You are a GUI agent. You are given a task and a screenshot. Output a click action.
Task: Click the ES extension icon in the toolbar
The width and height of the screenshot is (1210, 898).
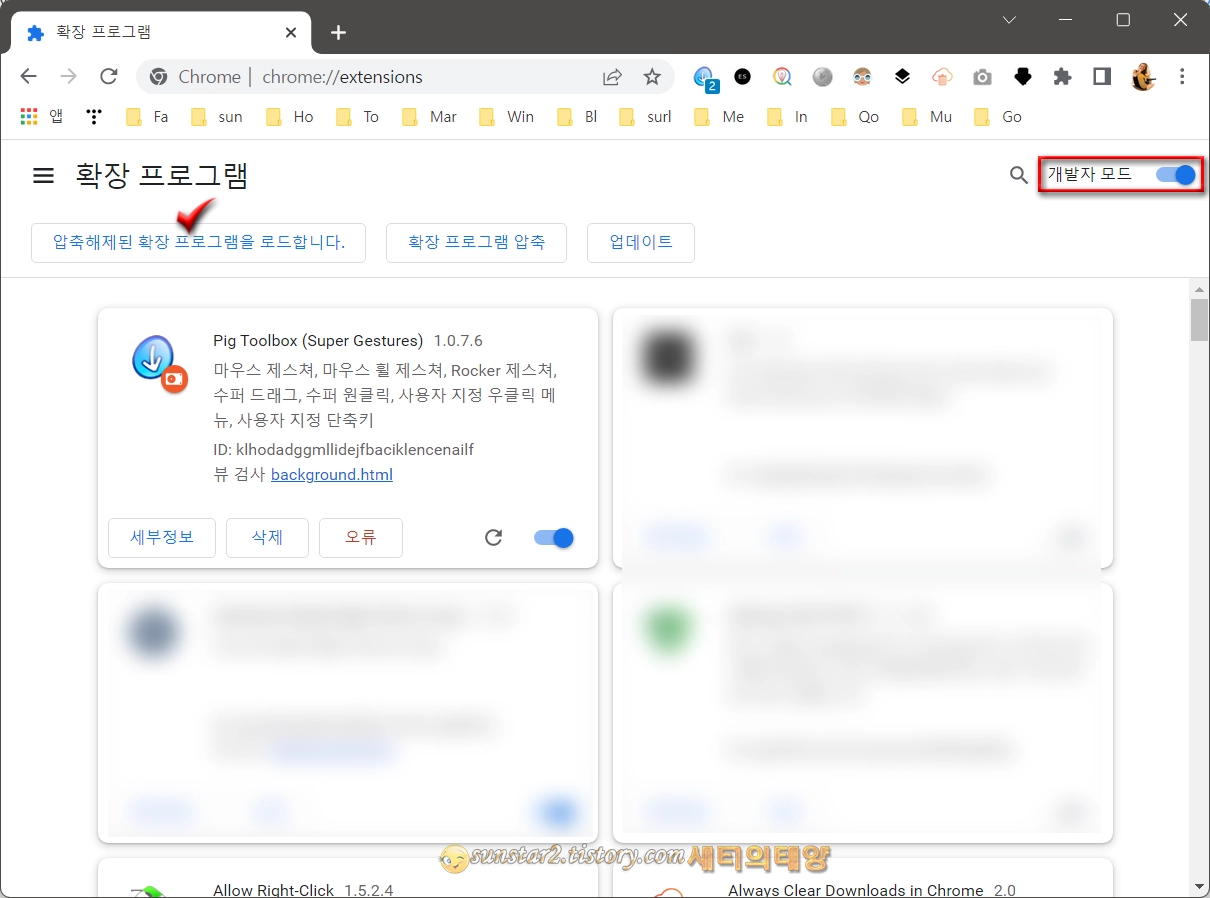[x=742, y=76]
